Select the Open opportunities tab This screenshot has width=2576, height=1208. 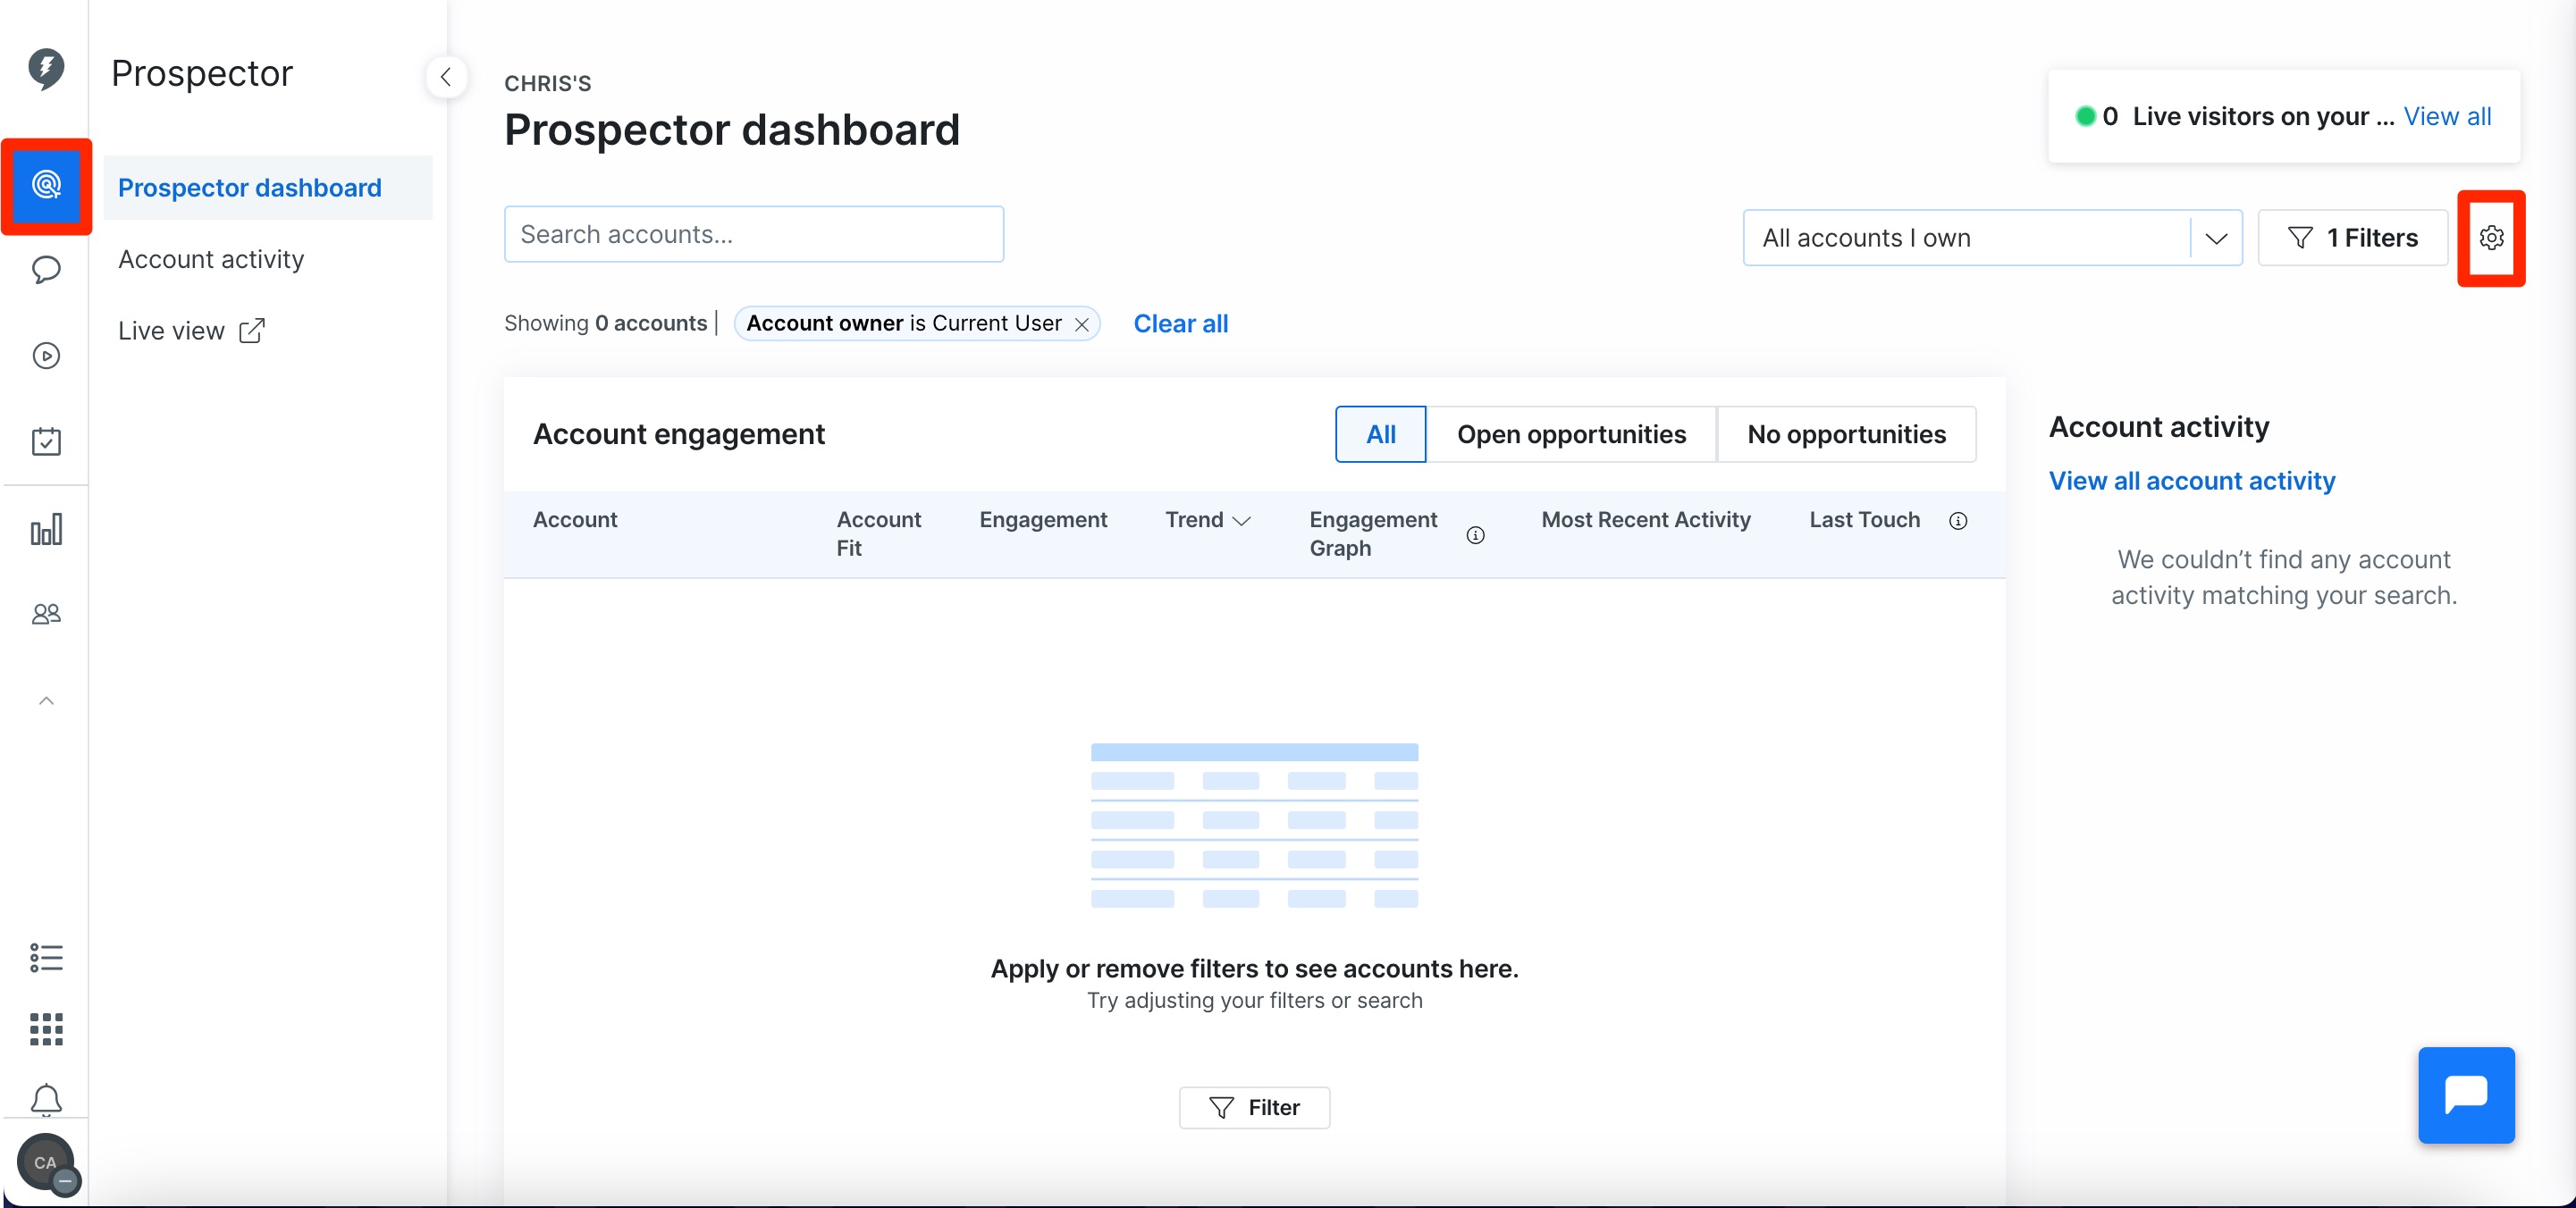point(1571,434)
